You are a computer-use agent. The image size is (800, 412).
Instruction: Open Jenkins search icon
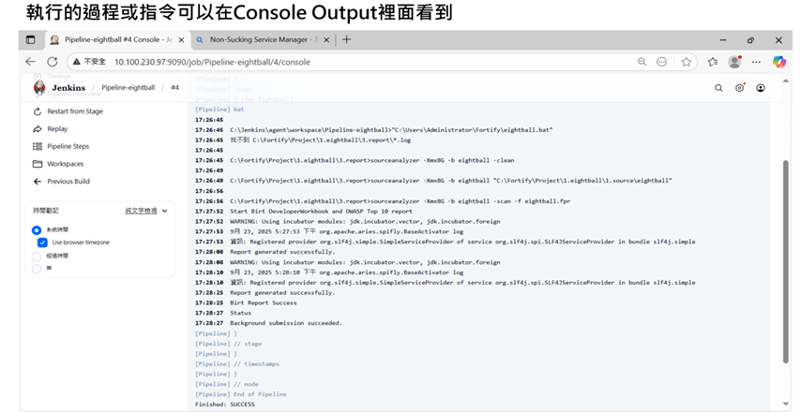click(718, 88)
